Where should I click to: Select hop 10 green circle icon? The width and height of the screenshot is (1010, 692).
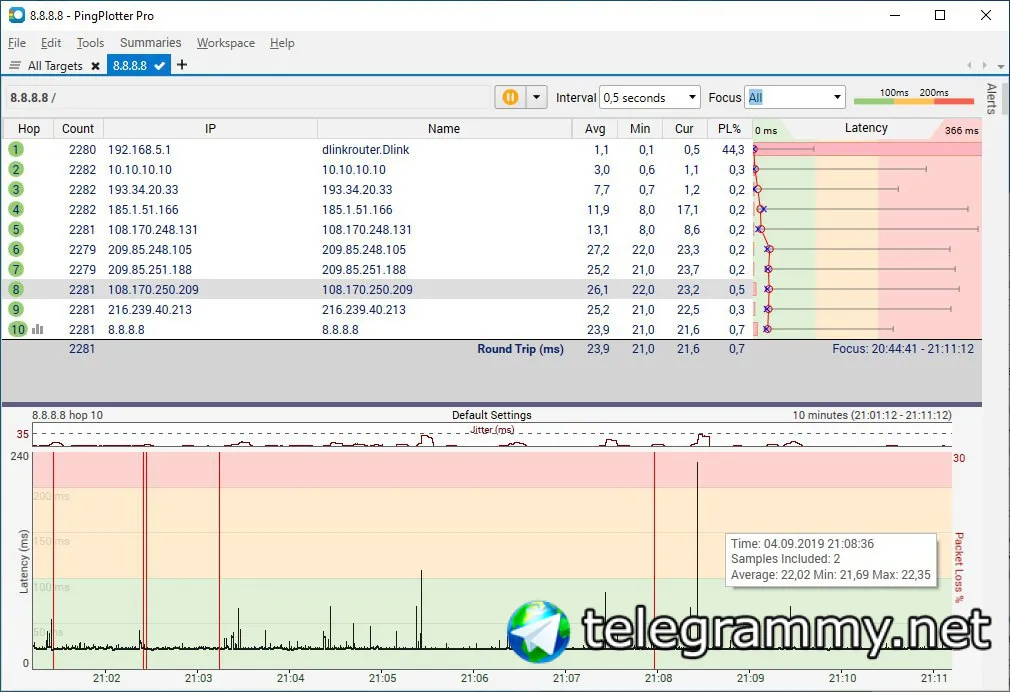(17, 329)
